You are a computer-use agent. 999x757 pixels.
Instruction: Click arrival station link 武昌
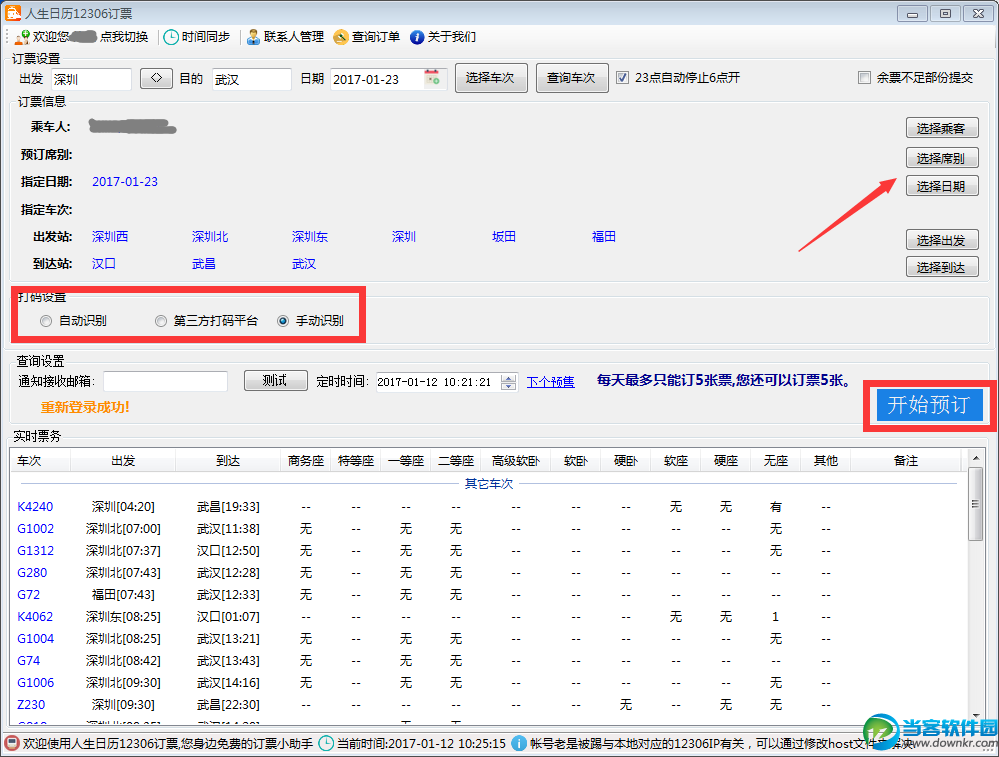click(204, 263)
